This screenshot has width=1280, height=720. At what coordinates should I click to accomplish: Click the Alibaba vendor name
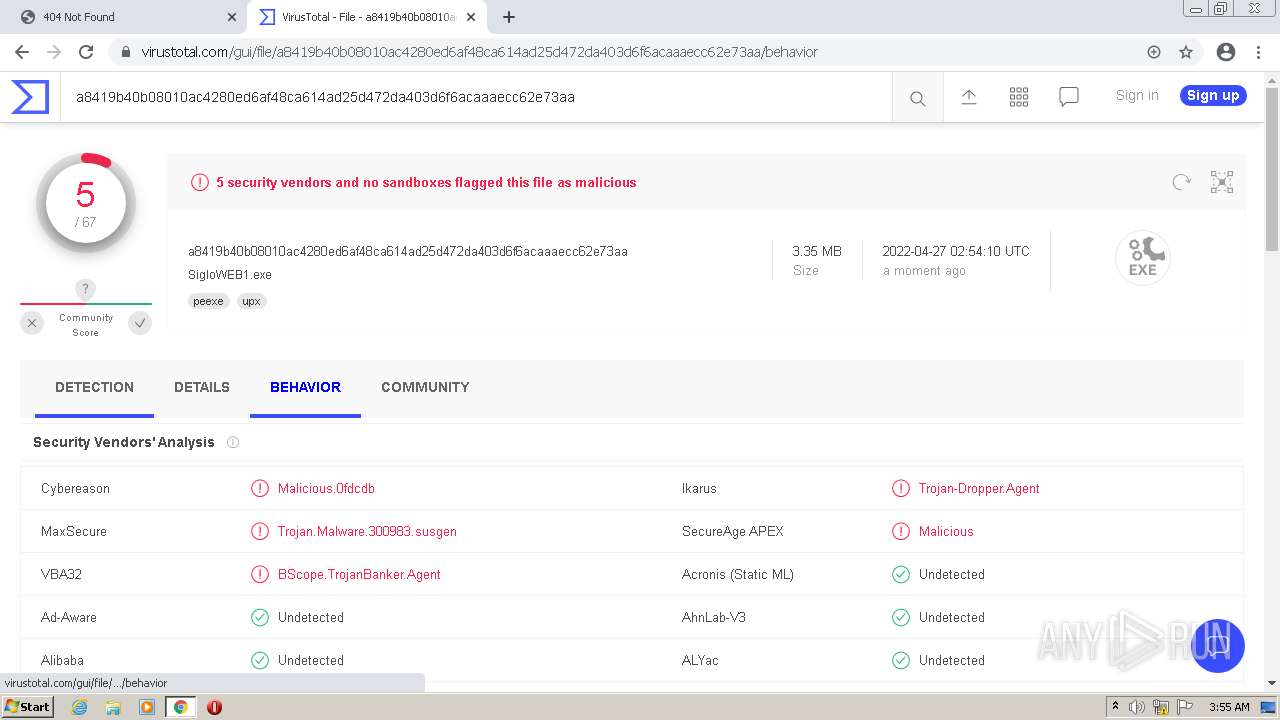(62, 660)
